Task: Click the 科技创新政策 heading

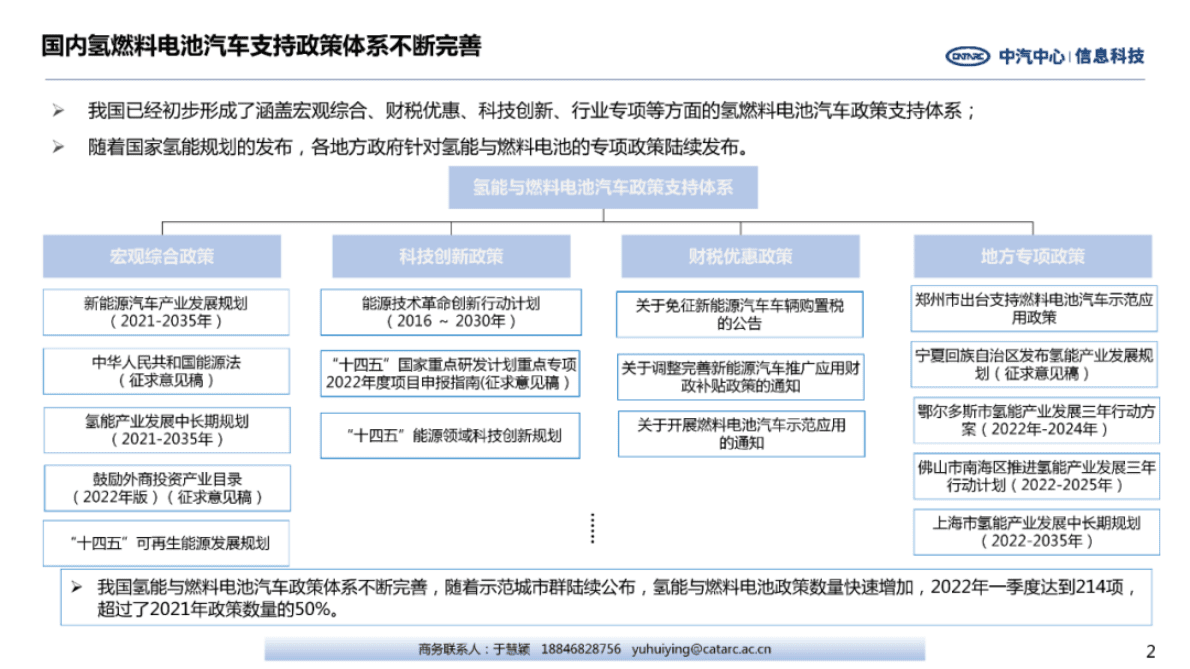Action: 452,256
